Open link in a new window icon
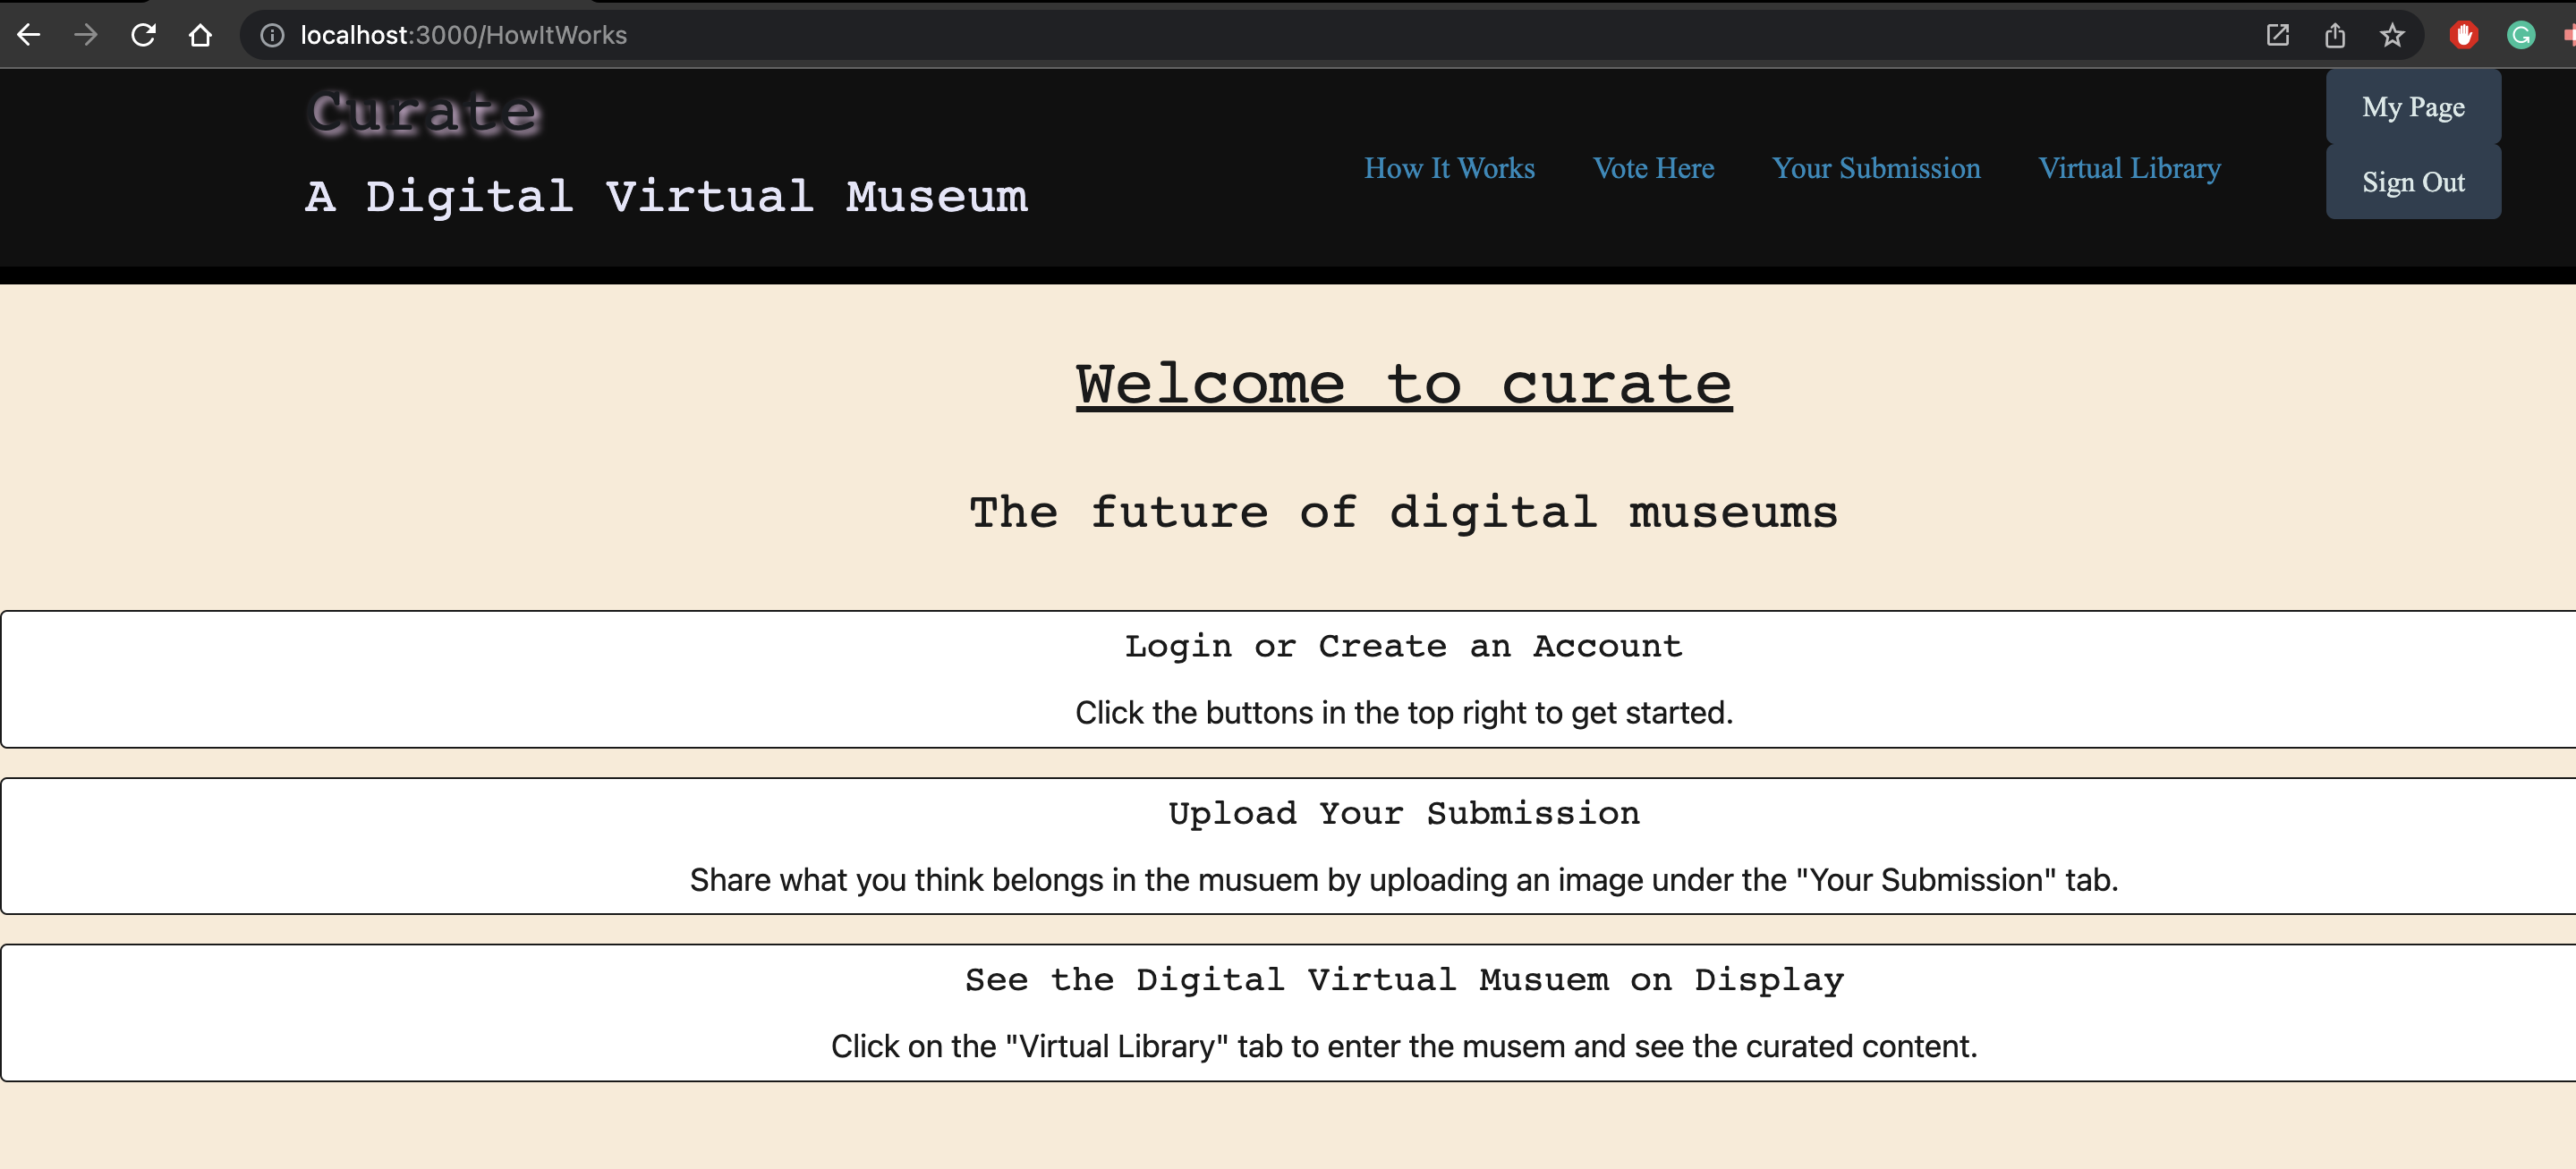The width and height of the screenshot is (2576, 1169). [x=2279, y=34]
